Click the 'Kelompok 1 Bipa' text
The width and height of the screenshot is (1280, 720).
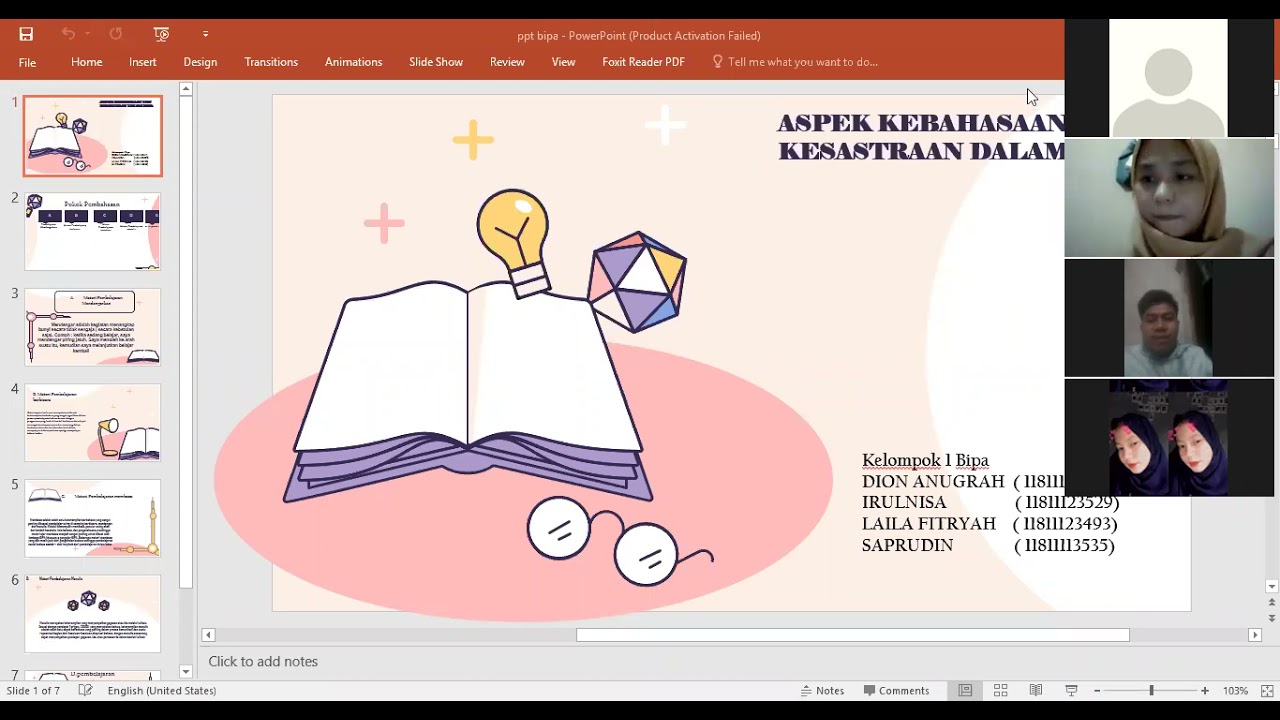(x=925, y=460)
